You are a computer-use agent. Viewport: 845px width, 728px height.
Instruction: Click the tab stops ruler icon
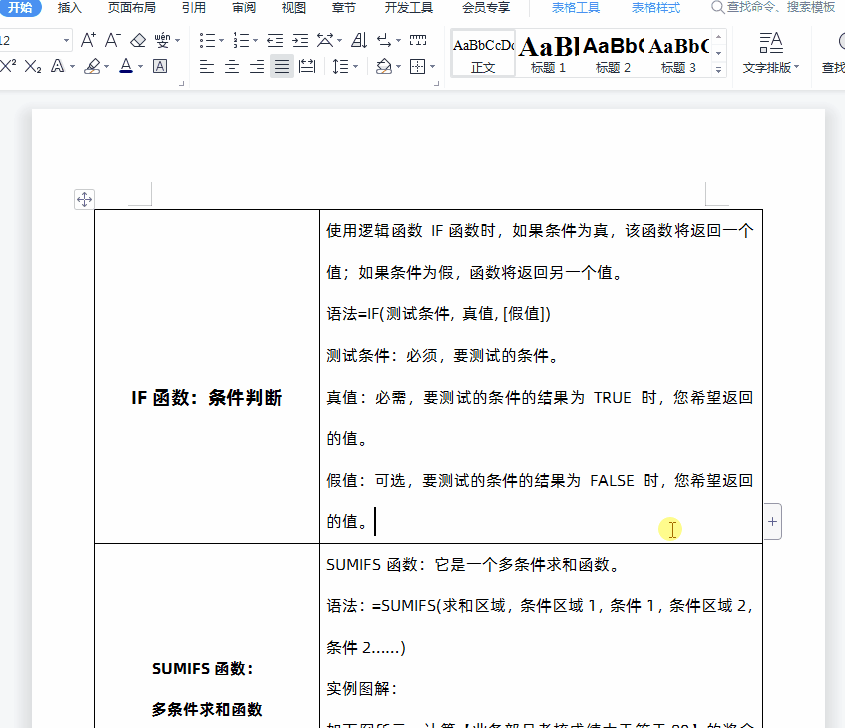[418, 40]
